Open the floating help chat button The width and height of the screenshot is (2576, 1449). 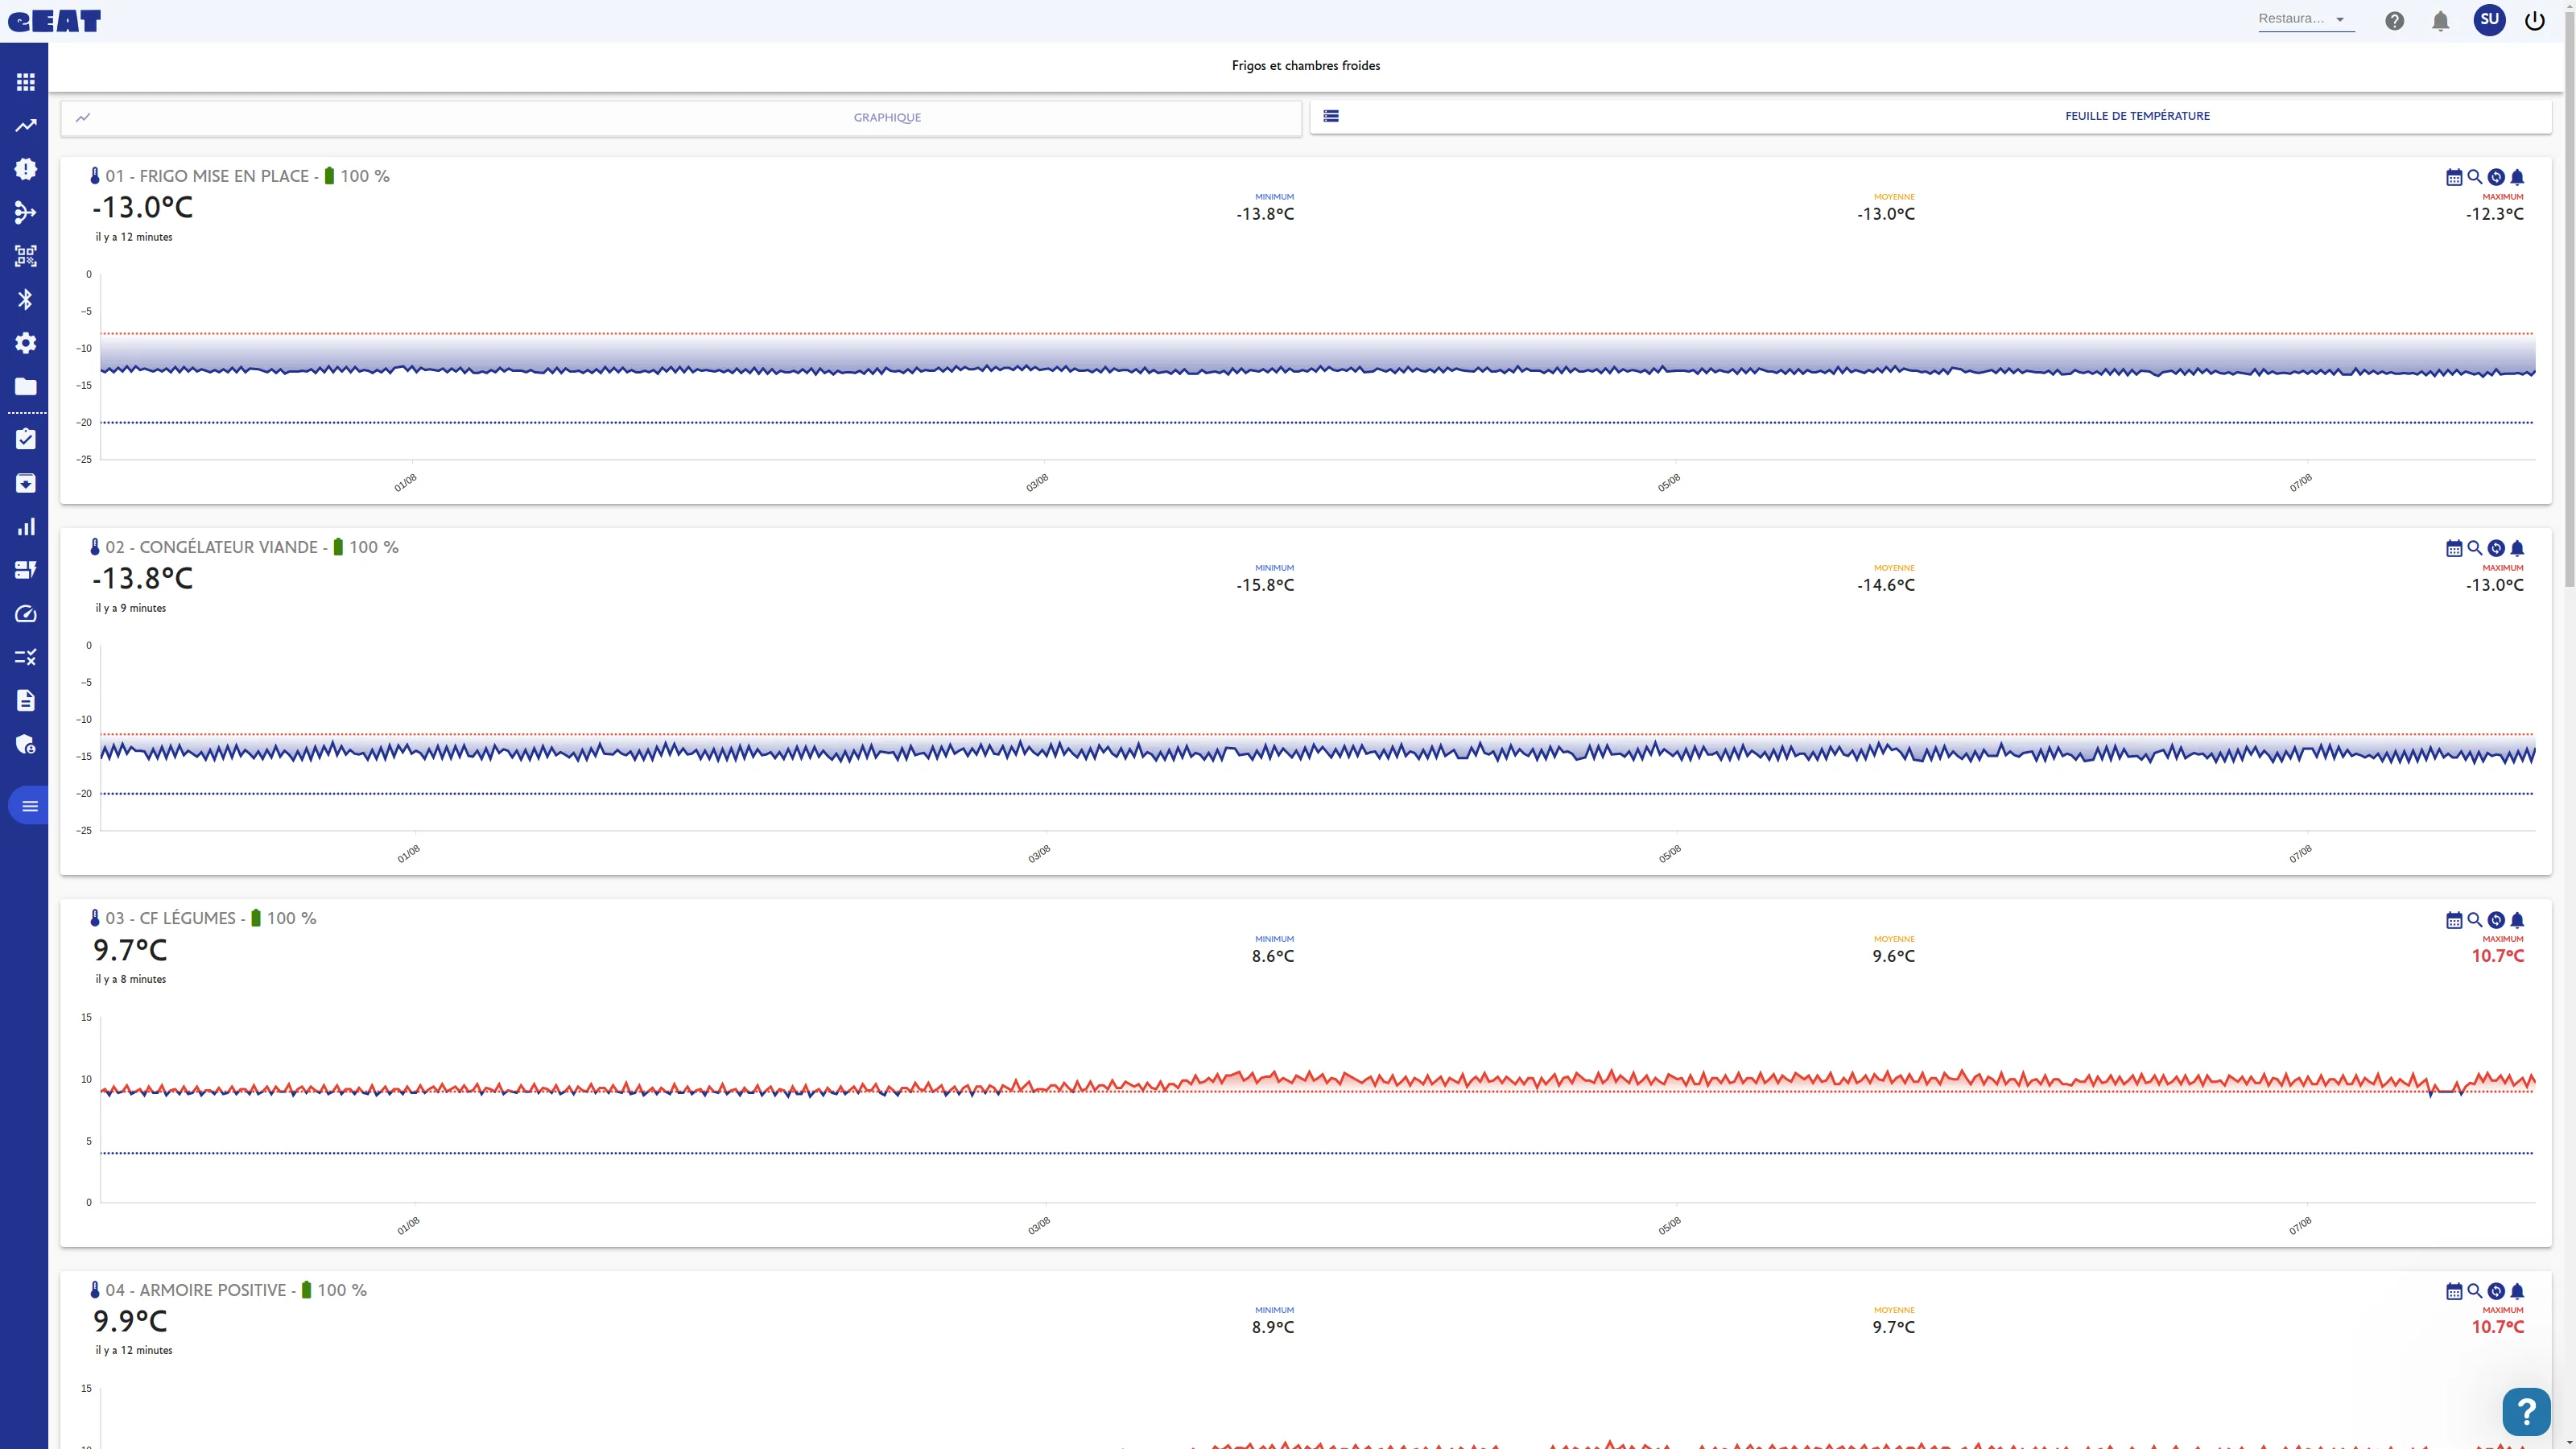click(x=2526, y=1411)
